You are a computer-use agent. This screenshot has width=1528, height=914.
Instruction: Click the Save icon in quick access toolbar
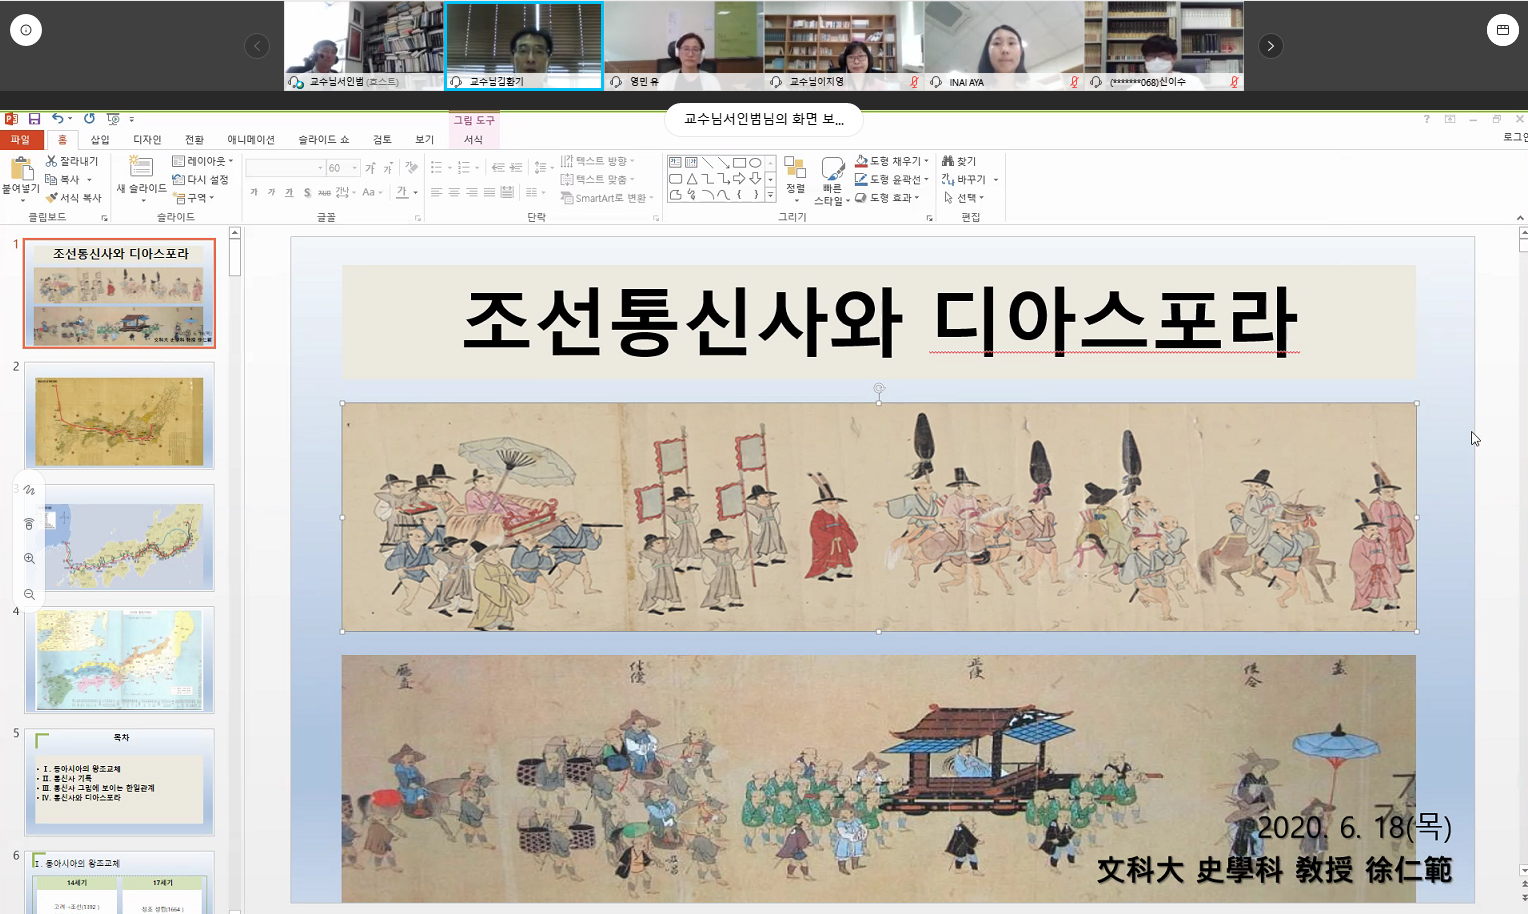click(x=34, y=119)
